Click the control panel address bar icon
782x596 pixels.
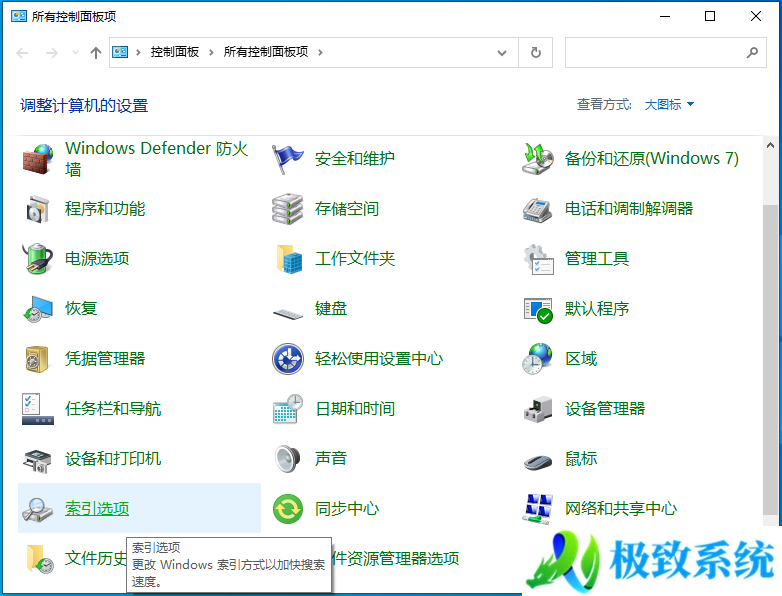click(120, 52)
